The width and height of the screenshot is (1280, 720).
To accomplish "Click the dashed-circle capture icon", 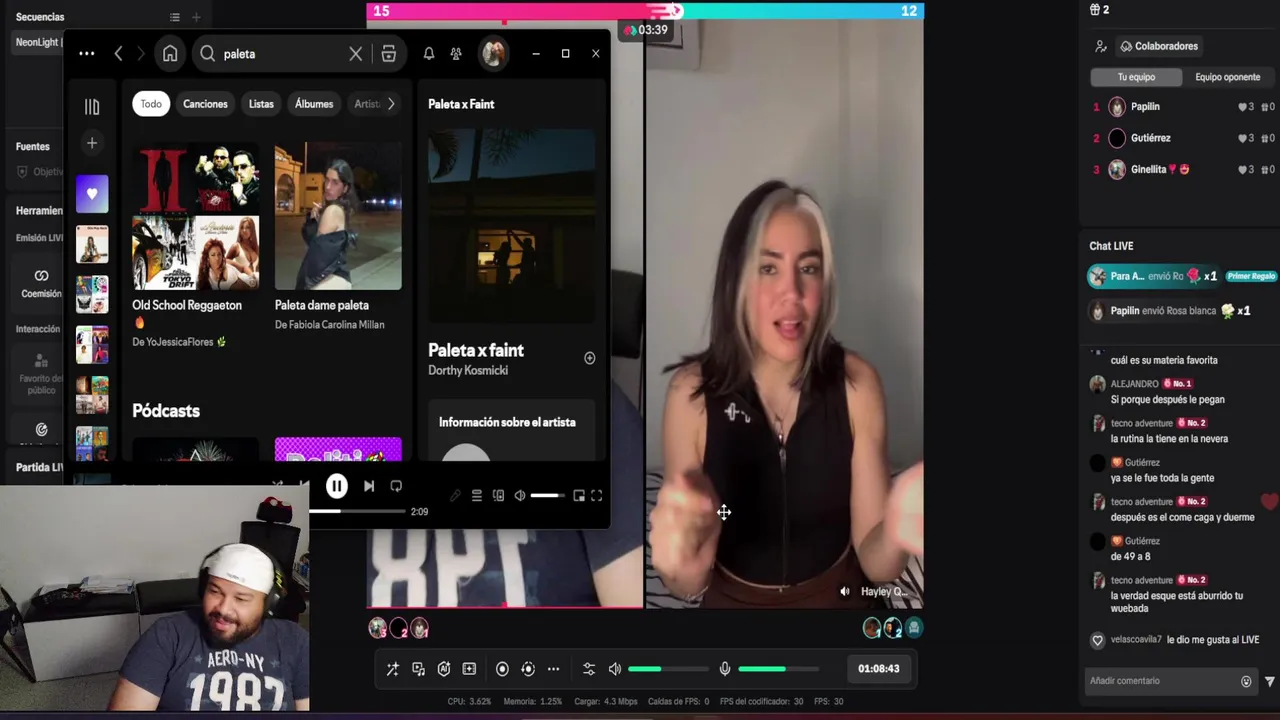I will (x=528, y=669).
